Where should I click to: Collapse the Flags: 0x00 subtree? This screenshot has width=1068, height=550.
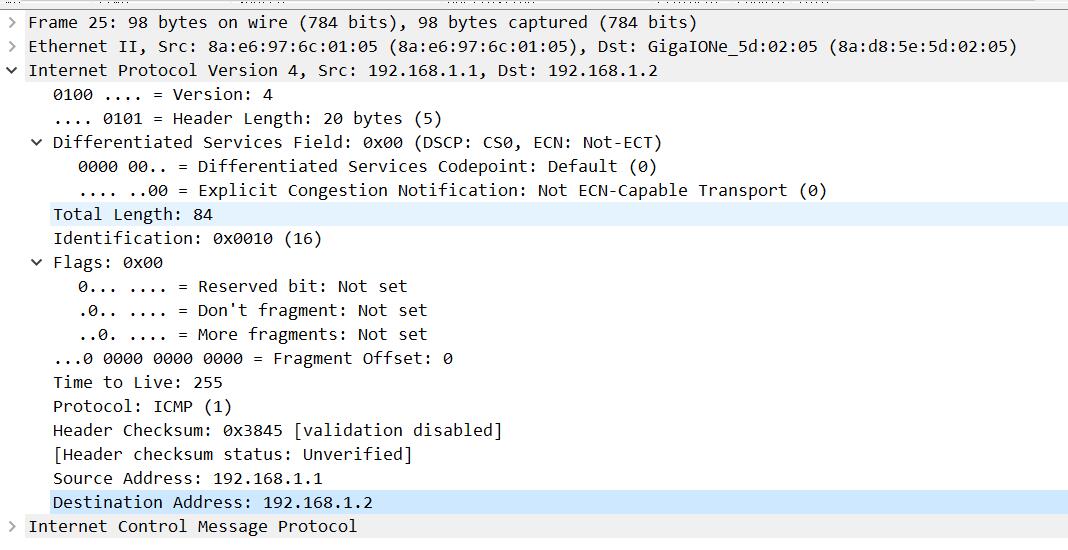tap(37, 262)
